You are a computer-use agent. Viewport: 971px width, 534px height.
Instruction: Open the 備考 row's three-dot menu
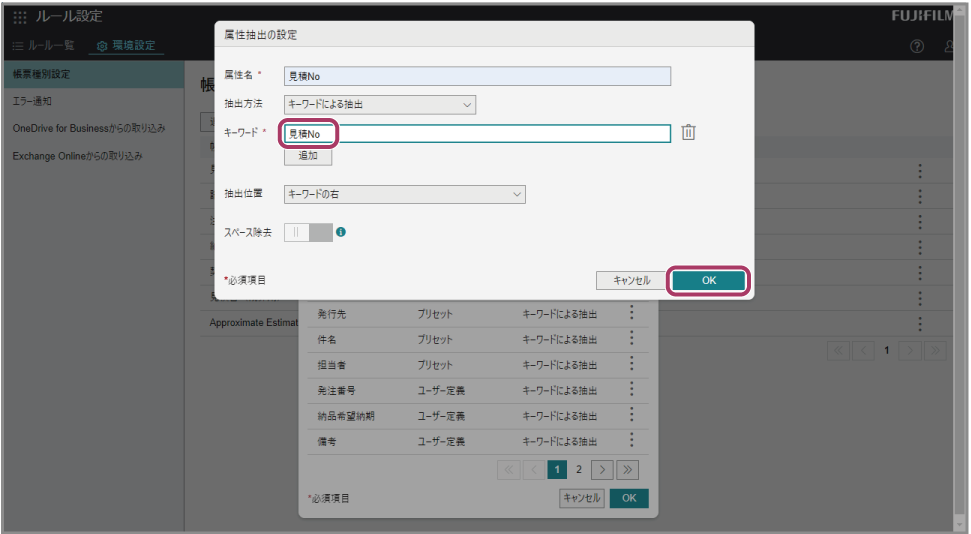pyautogui.click(x=632, y=439)
